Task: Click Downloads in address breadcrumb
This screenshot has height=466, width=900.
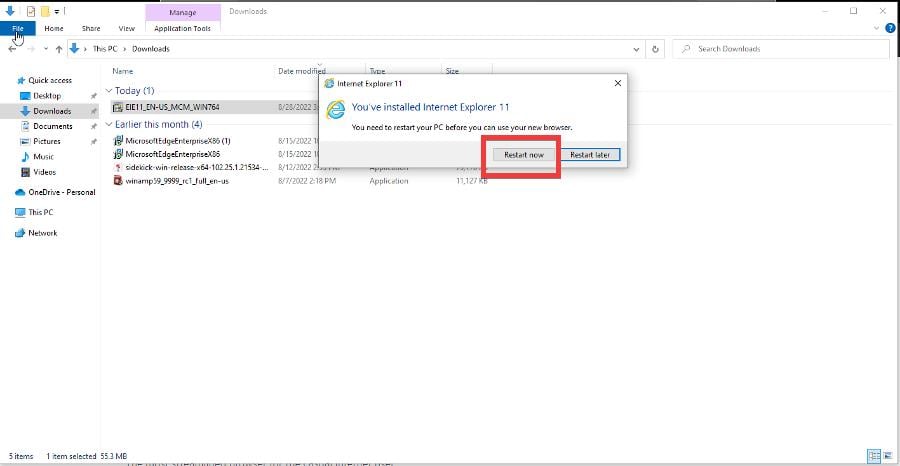Action: (x=151, y=49)
